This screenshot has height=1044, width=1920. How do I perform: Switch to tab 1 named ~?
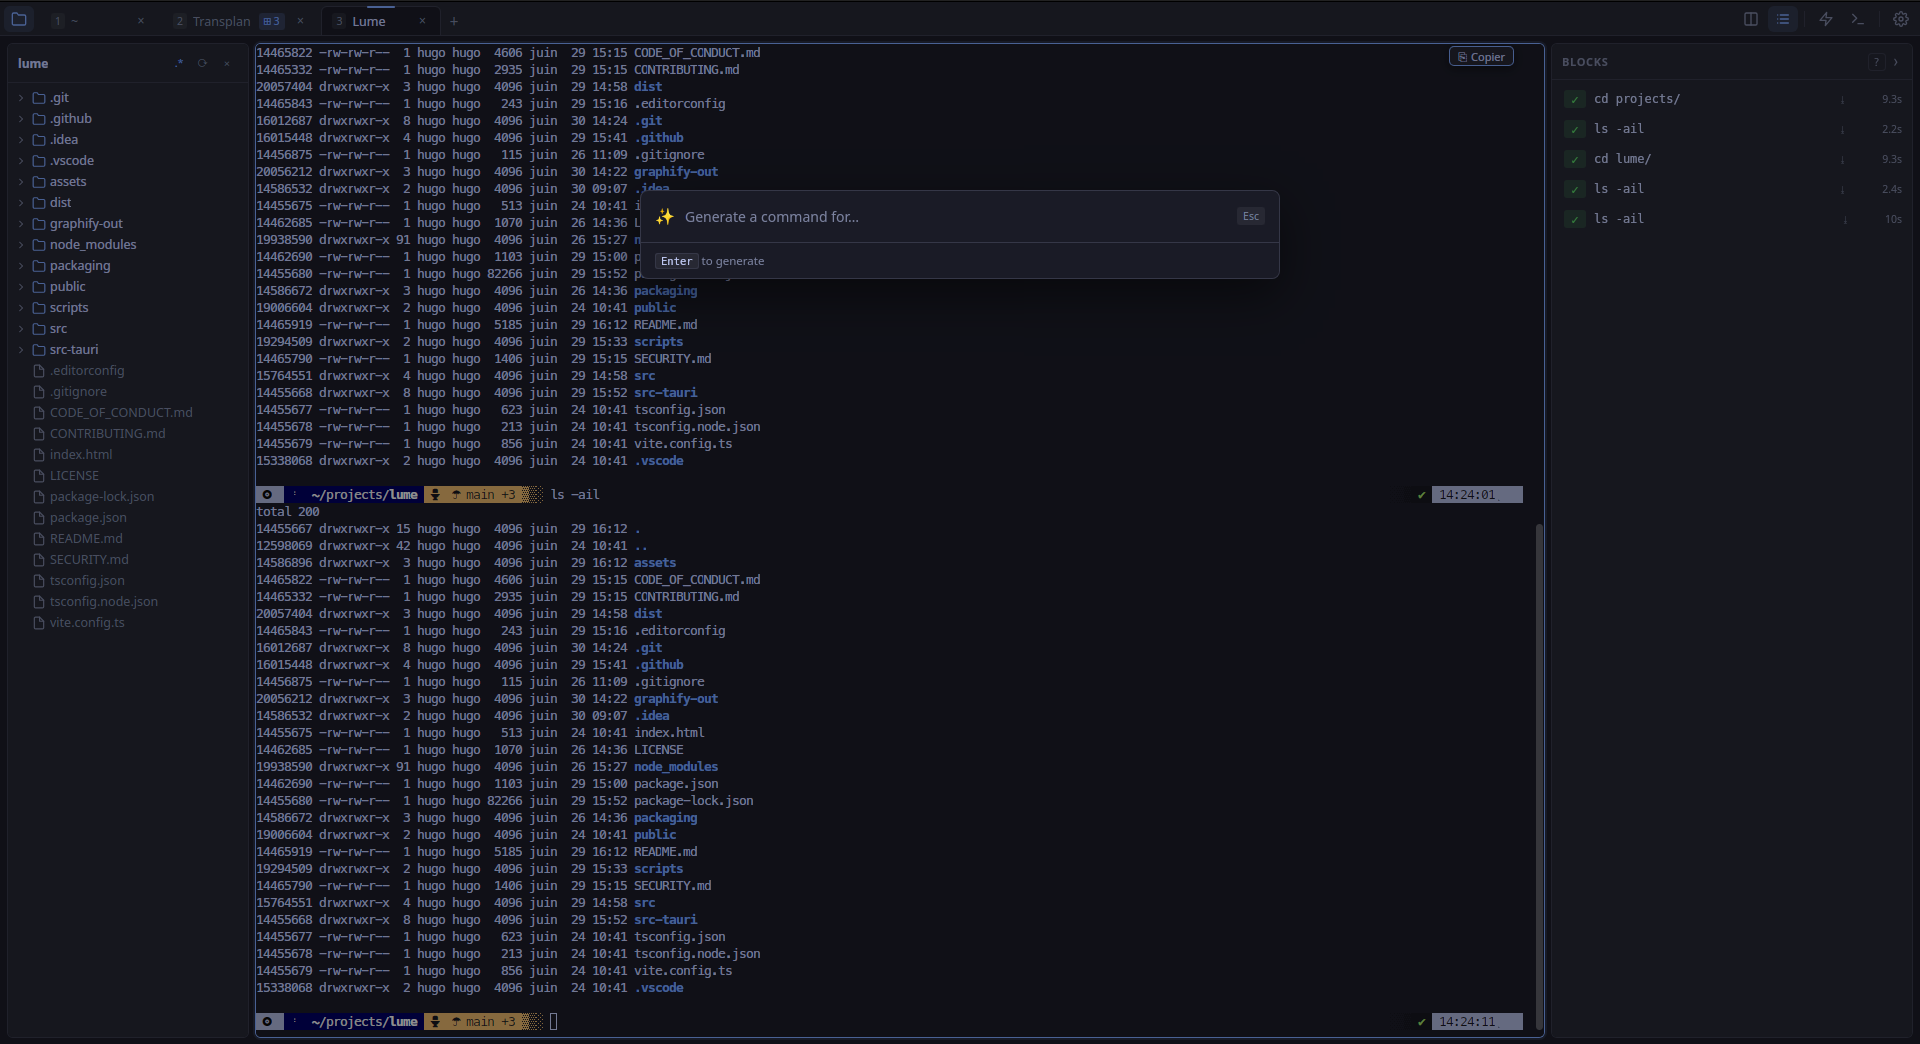pyautogui.click(x=98, y=21)
